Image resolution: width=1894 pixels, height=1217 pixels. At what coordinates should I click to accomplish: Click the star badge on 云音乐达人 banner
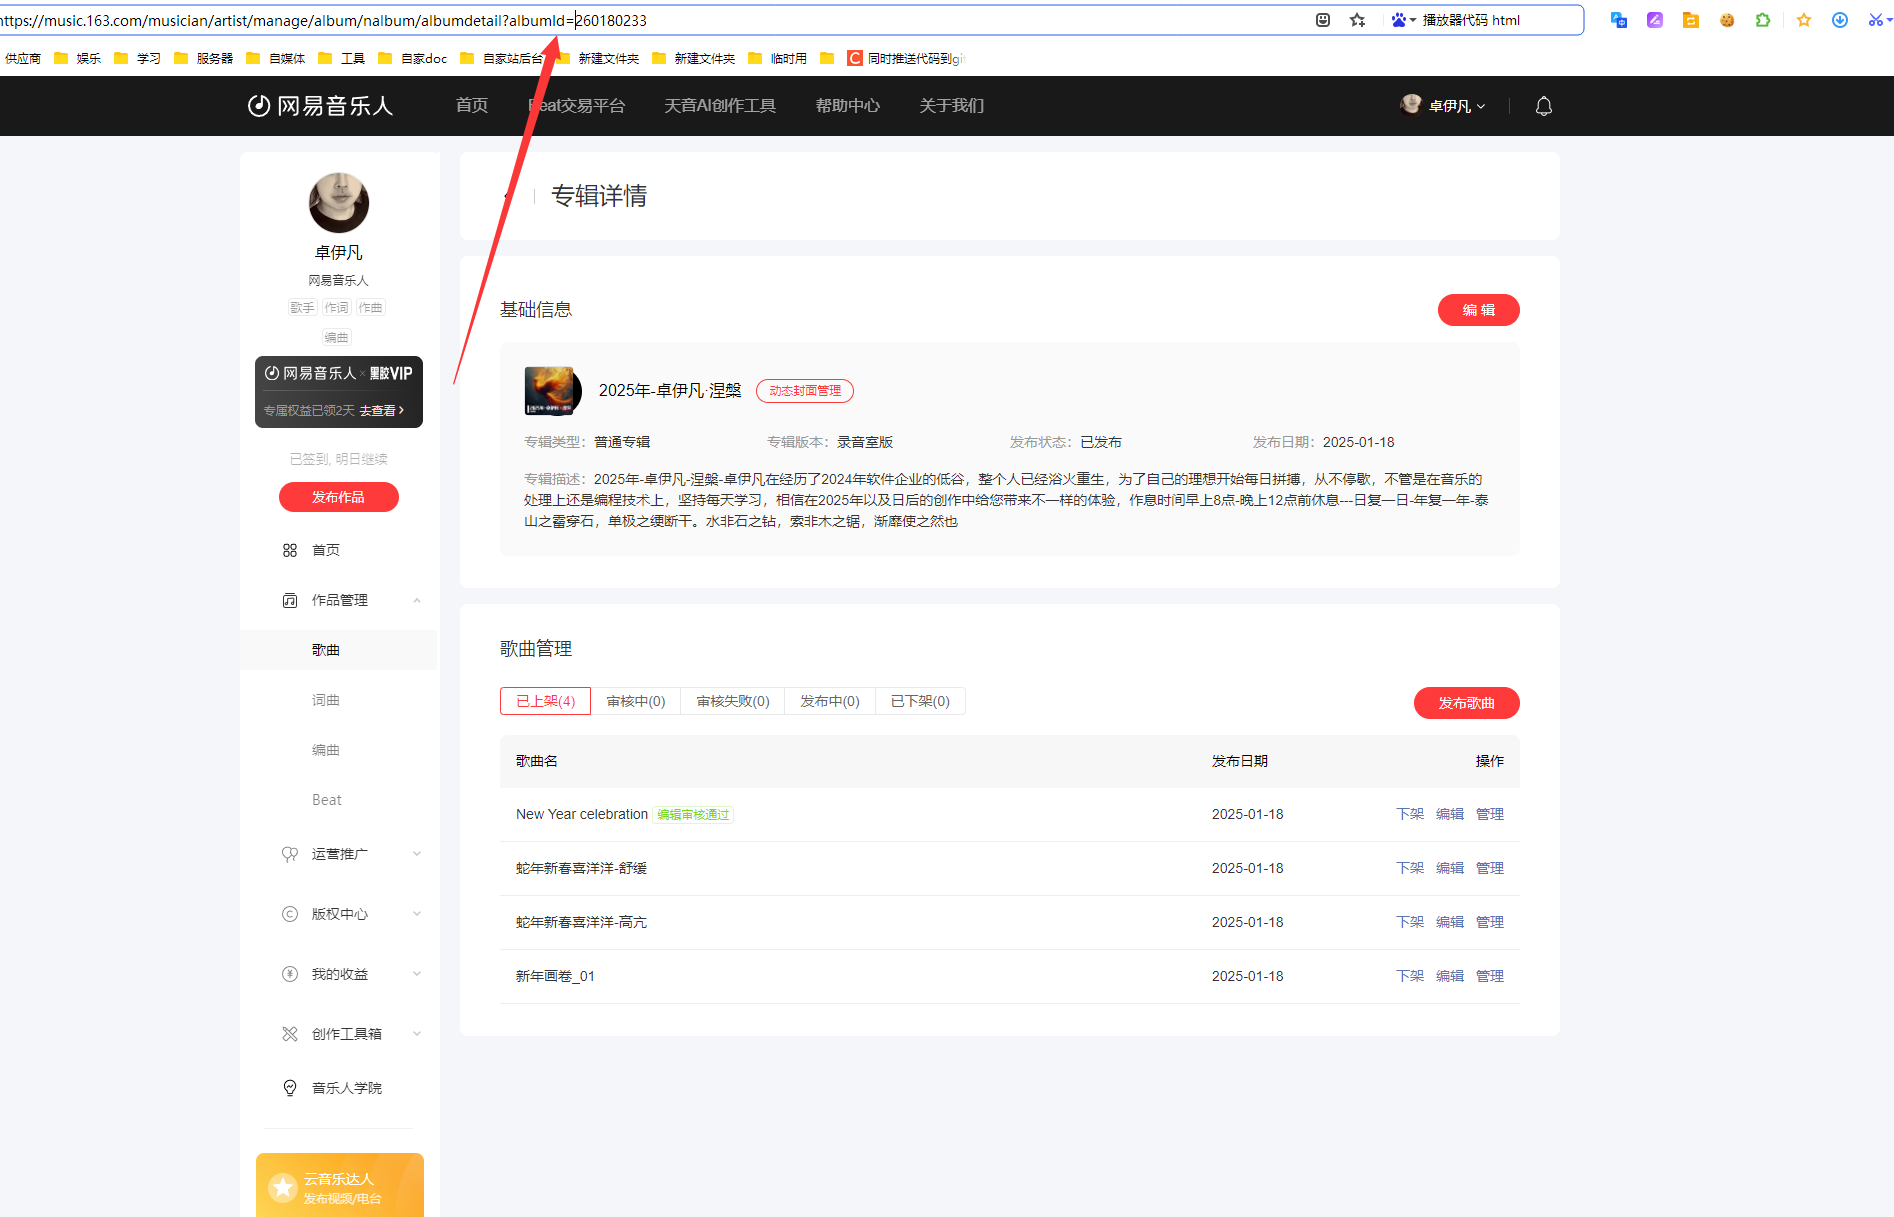click(x=283, y=1188)
